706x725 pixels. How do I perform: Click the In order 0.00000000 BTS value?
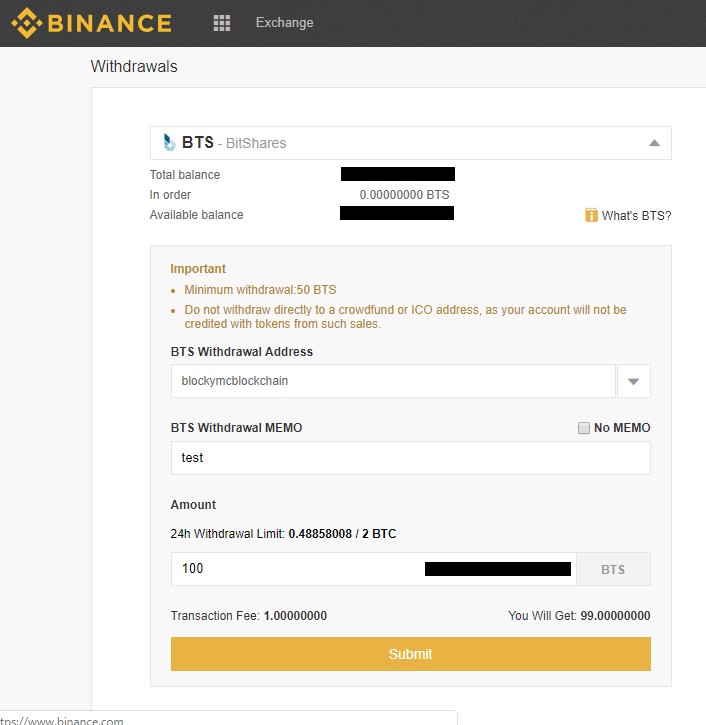(404, 195)
